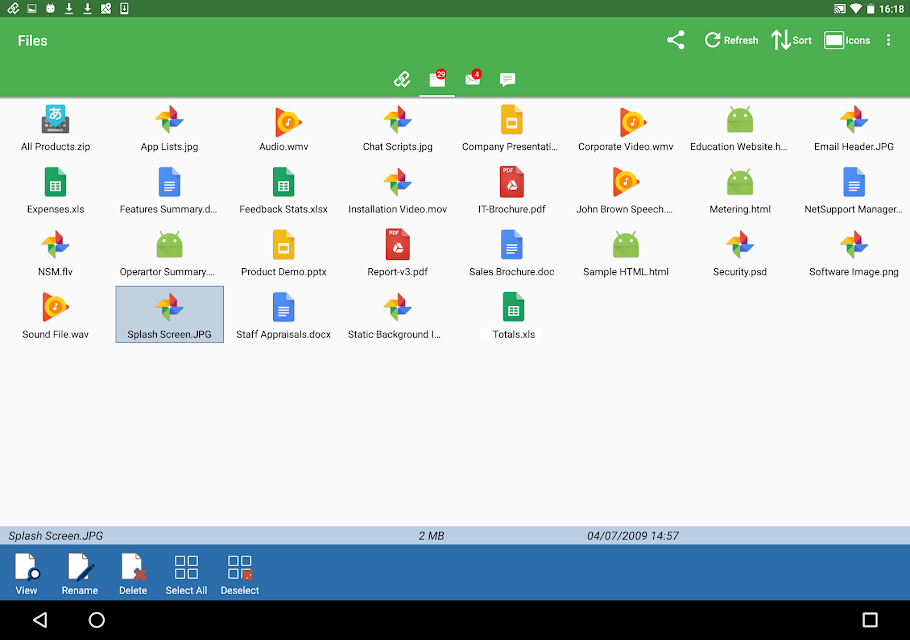Tap the cast icon in status bar
Image resolution: width=910 pixels, height=640 pixels.
pos(839,9)
